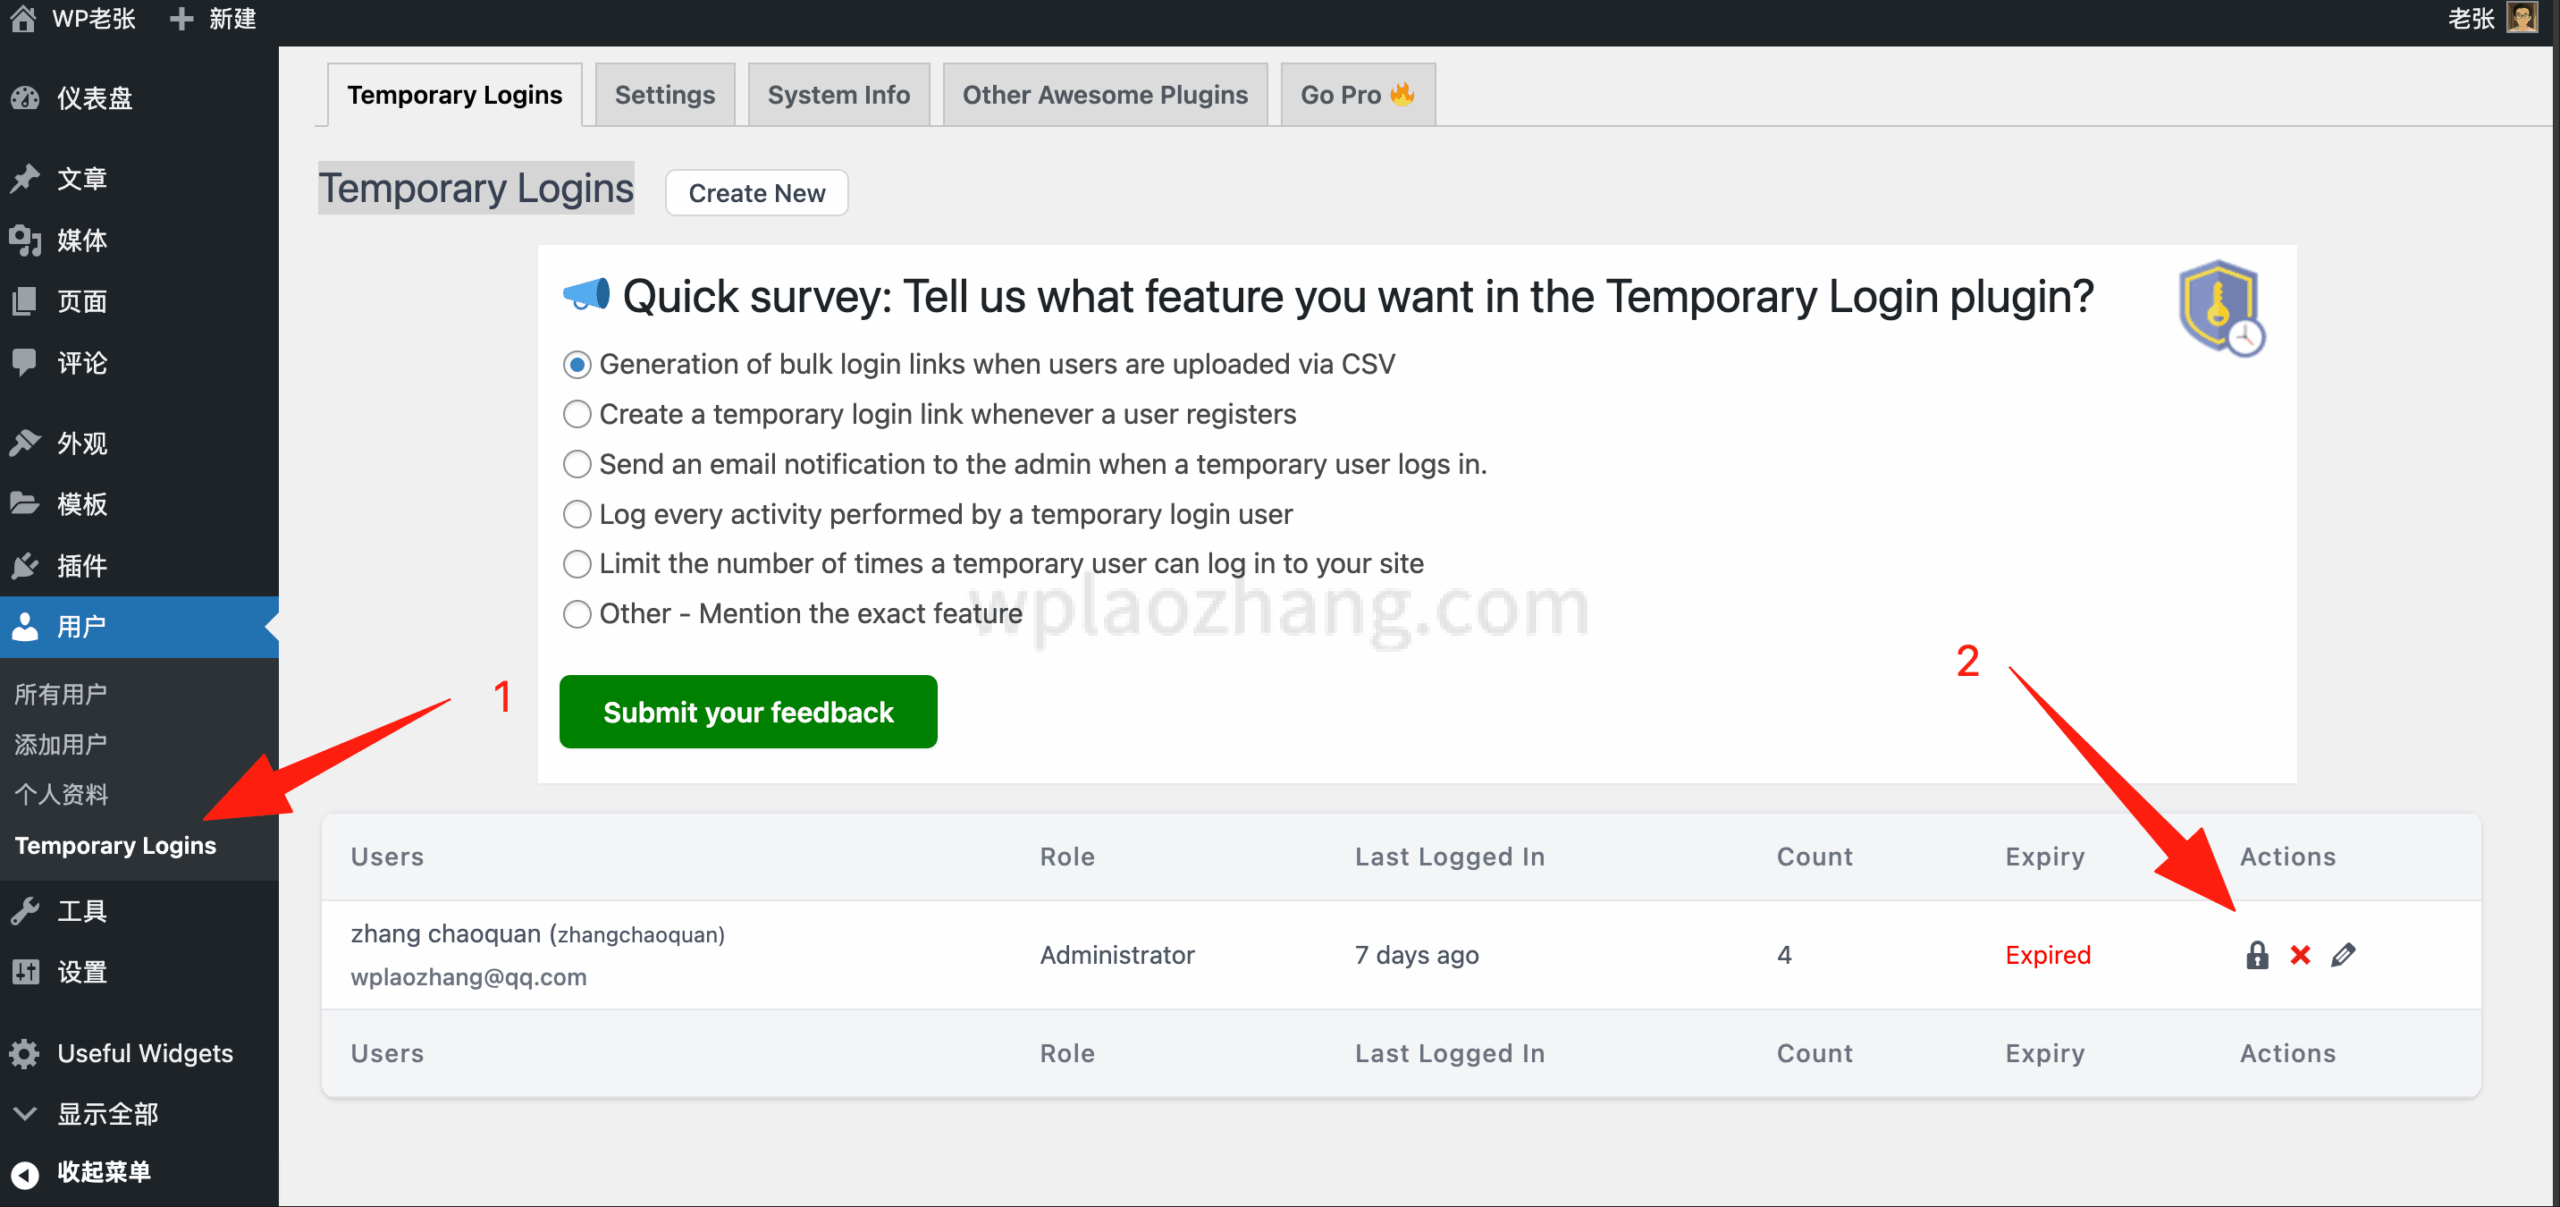Delete the temporary login with red X
2560x1207 pixels.
2300,955
